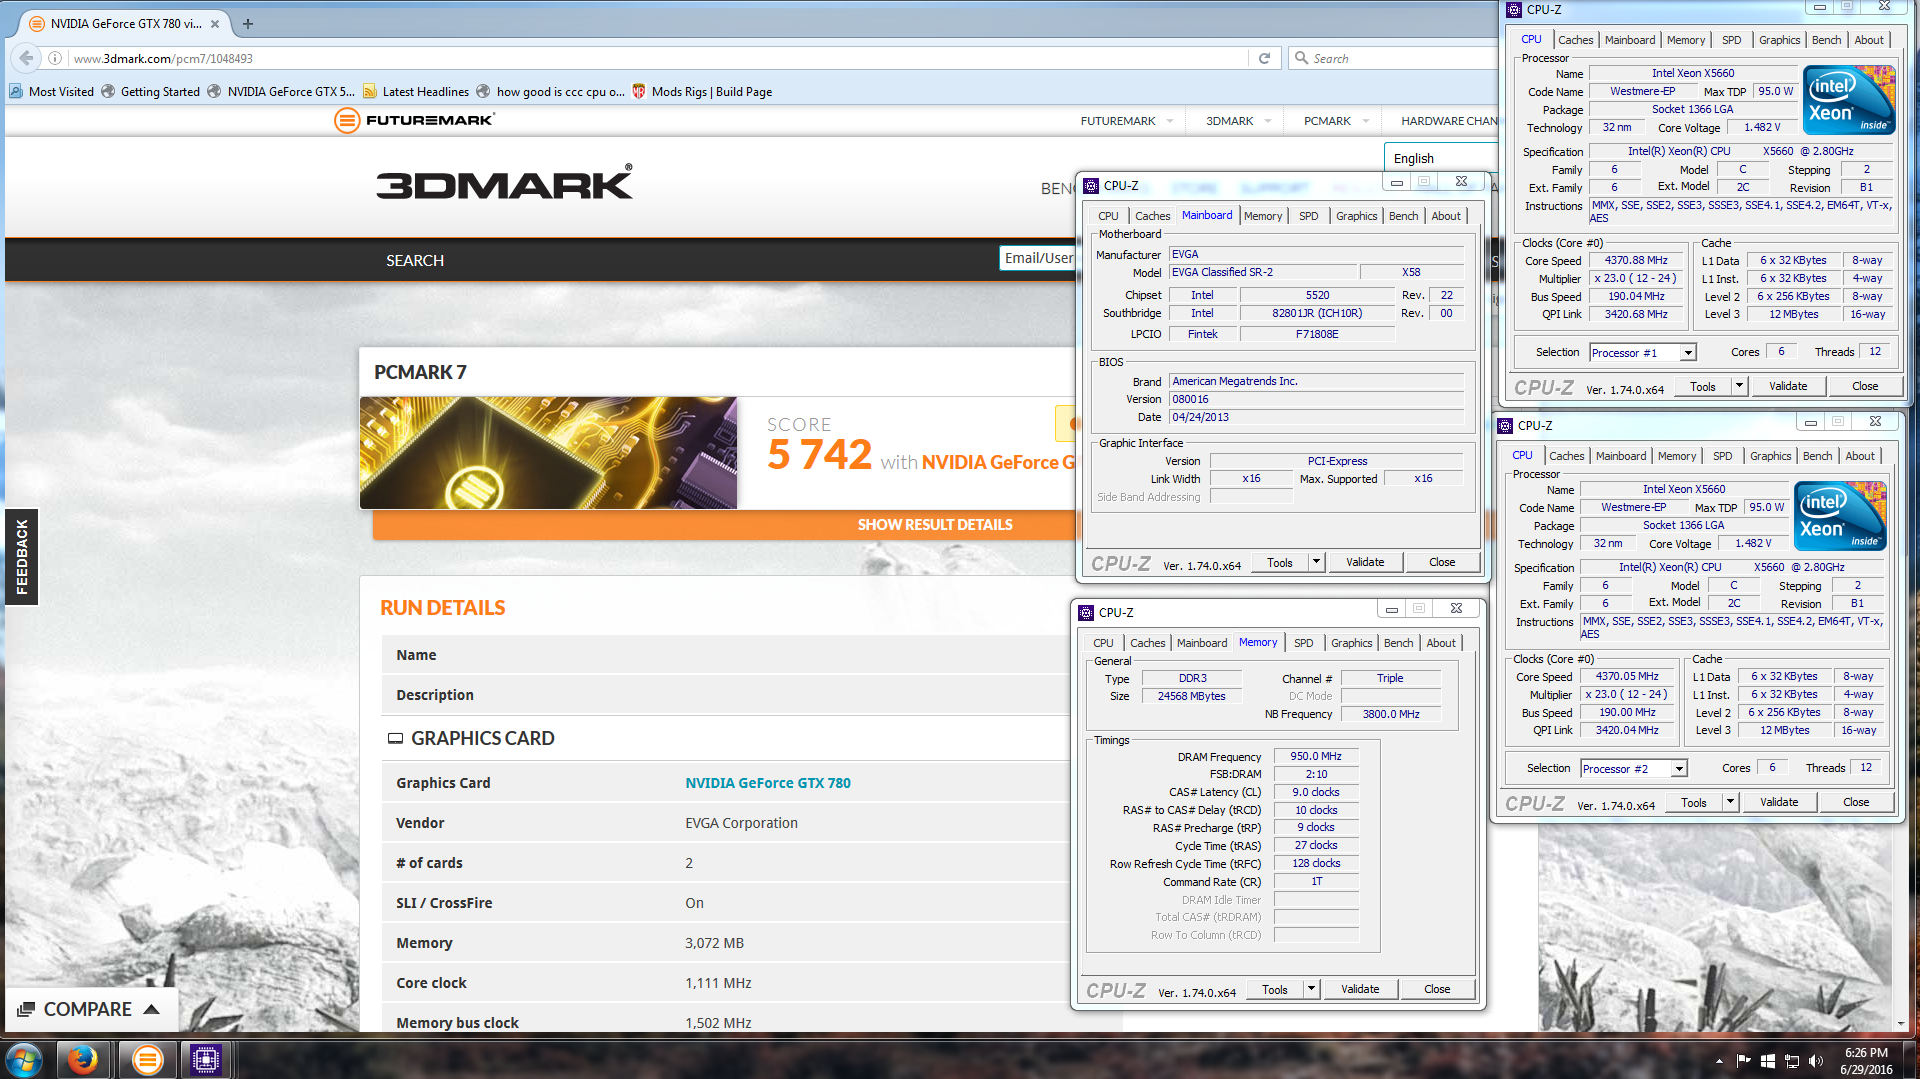
Task: Click Tools button in Memory CPU-Z window
Action: click(1274, 989)
